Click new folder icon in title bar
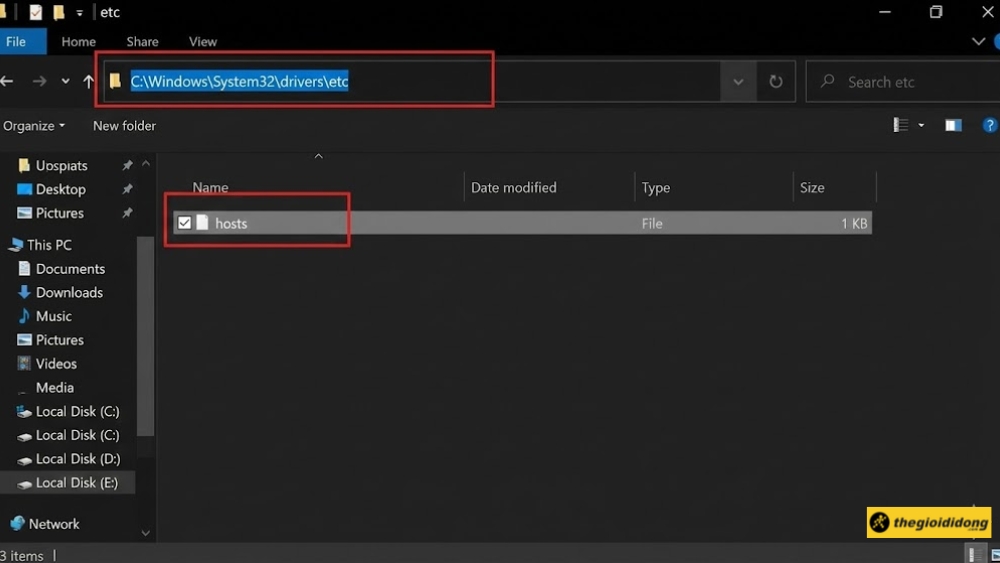Image resolution: width=1000 pixels, height=563 pixels. coord(59,12)
